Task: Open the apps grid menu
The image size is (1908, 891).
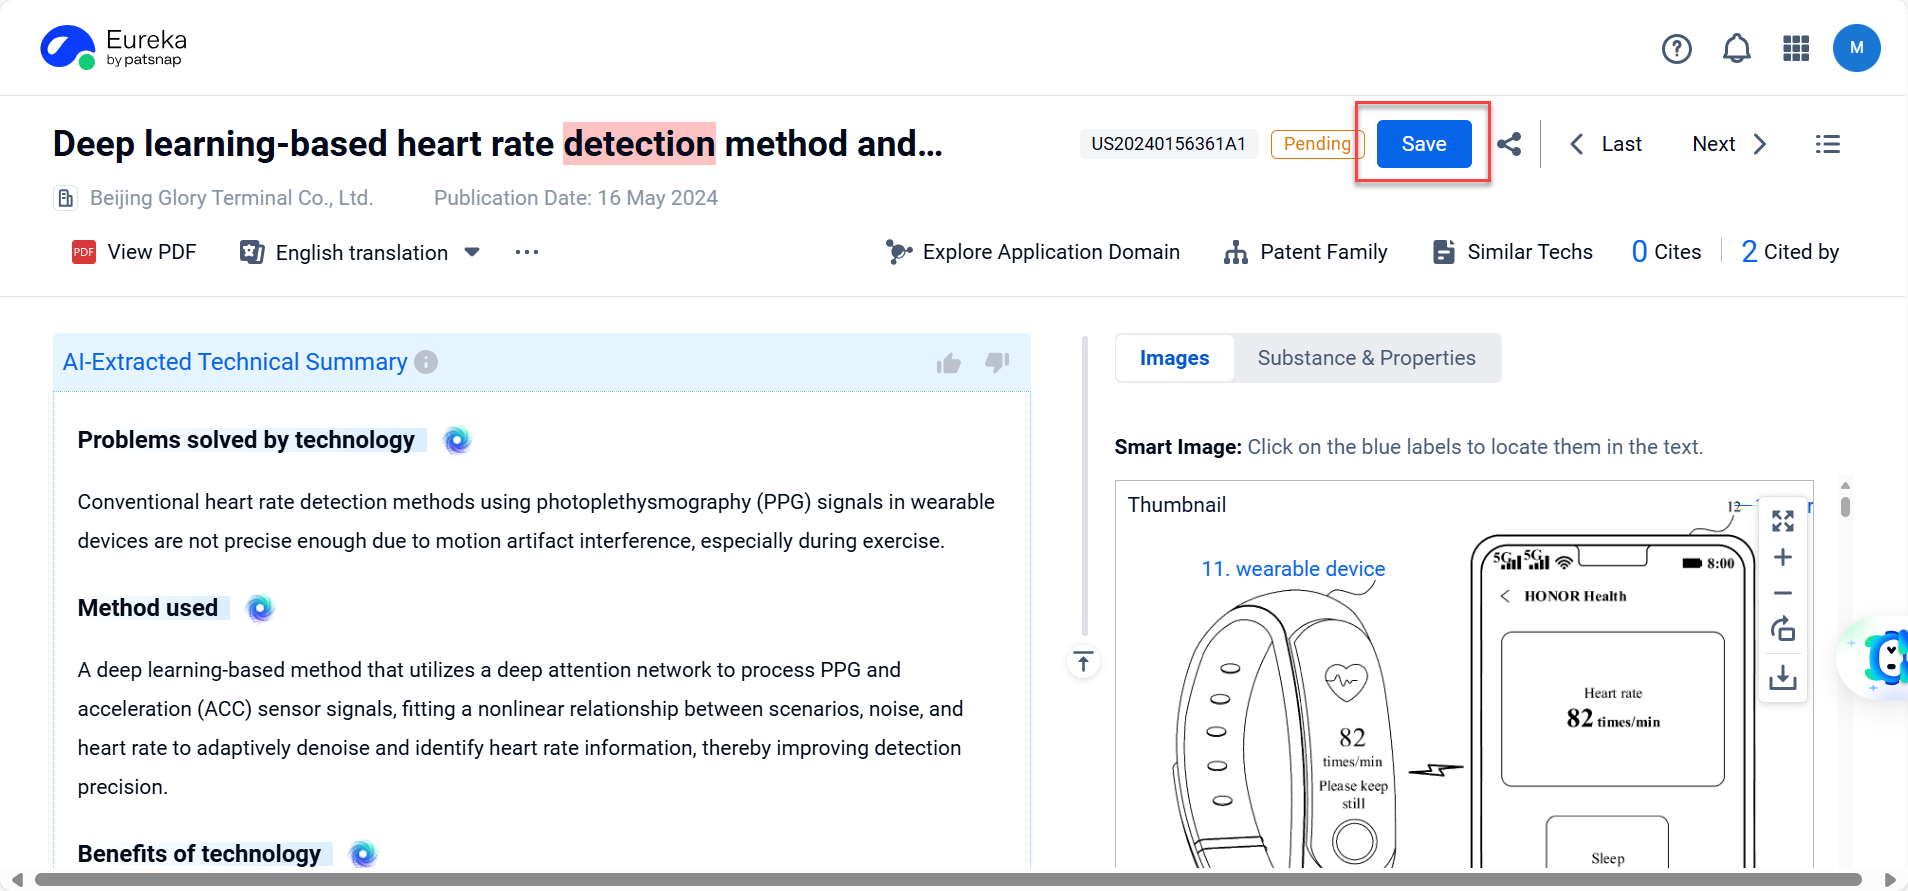Action: [x=1796, y=48]
